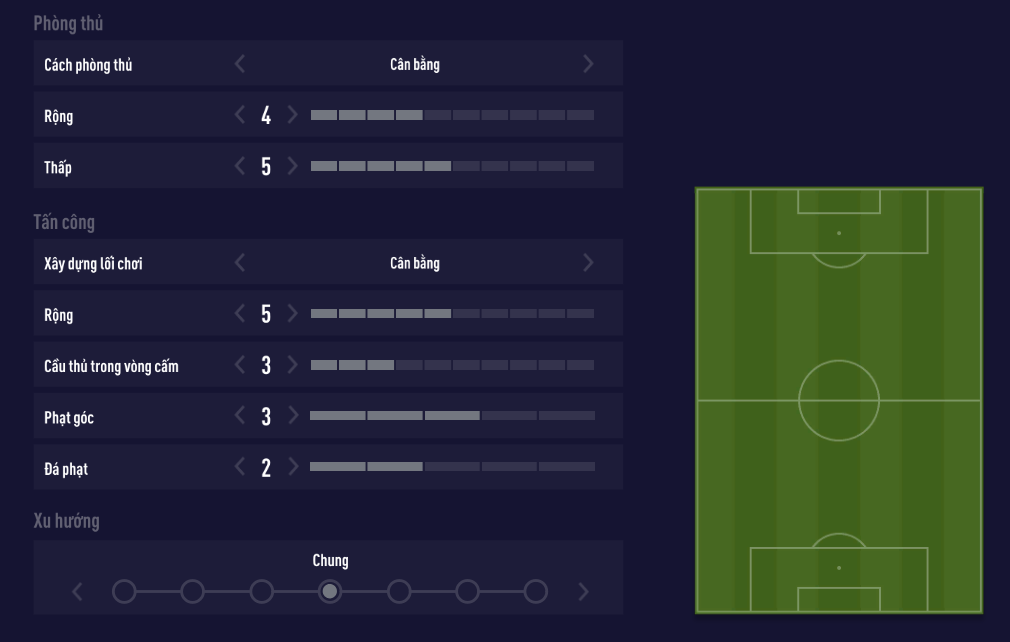Click left arrow for Cách phòng thủ
This screenshot has height=642, width=1010.
coord(240,64)
